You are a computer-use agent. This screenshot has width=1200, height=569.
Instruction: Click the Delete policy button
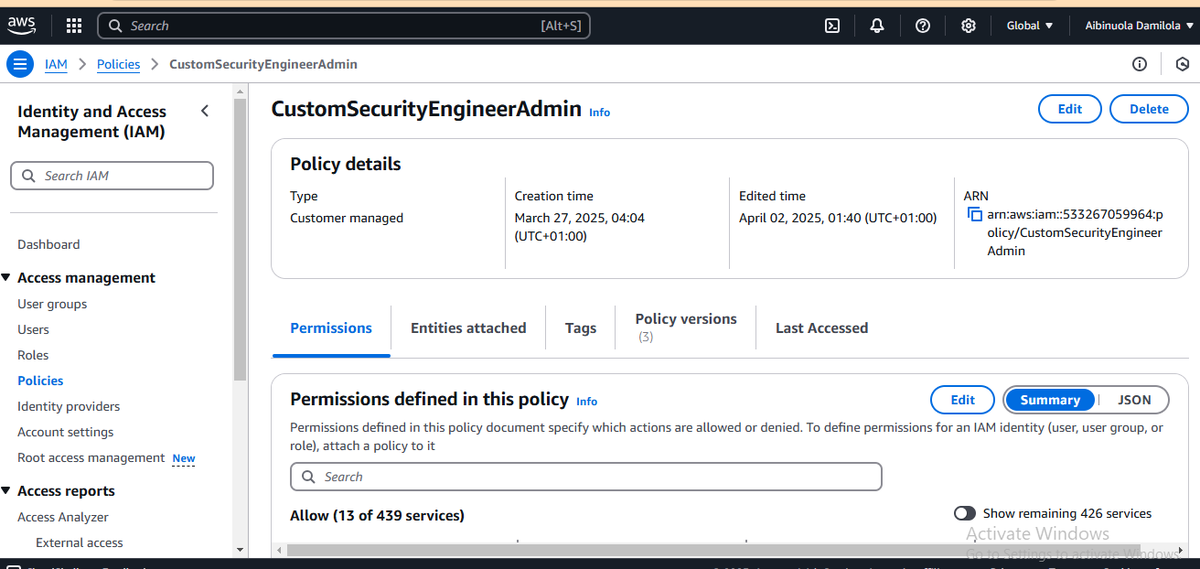[1149, 109]
